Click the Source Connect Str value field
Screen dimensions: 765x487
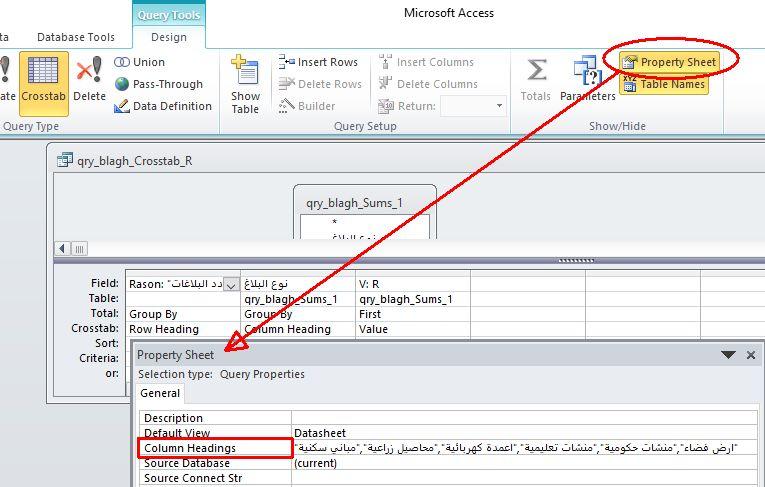(x=524, y=478)
